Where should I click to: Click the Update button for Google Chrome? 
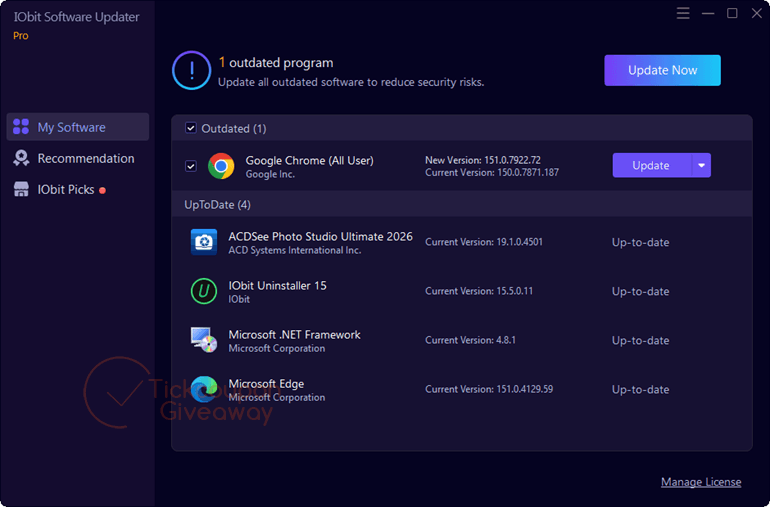pyautogui.click(x=652, y=166)
